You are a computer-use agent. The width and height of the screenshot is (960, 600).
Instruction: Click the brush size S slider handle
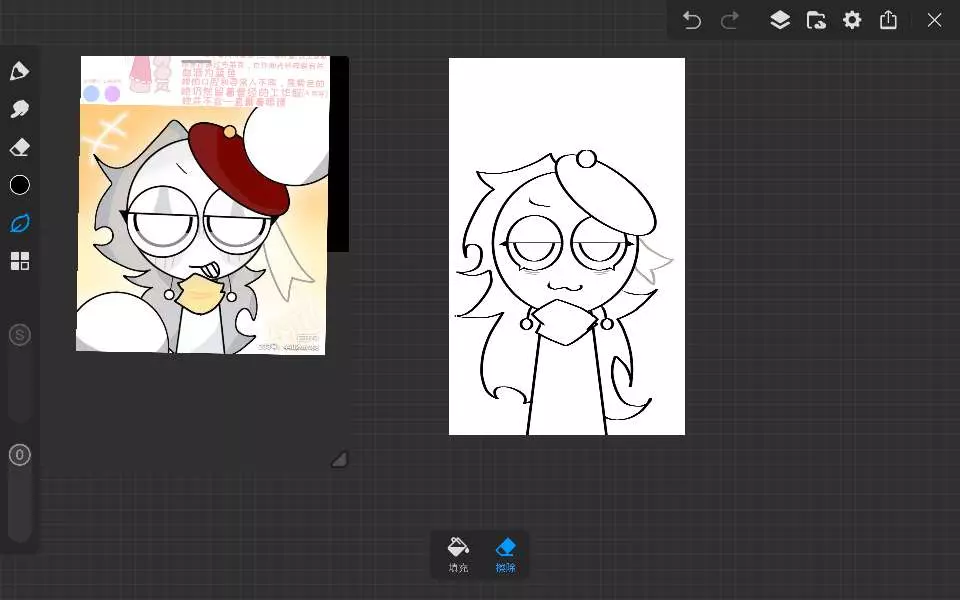(x=19, y=335)
